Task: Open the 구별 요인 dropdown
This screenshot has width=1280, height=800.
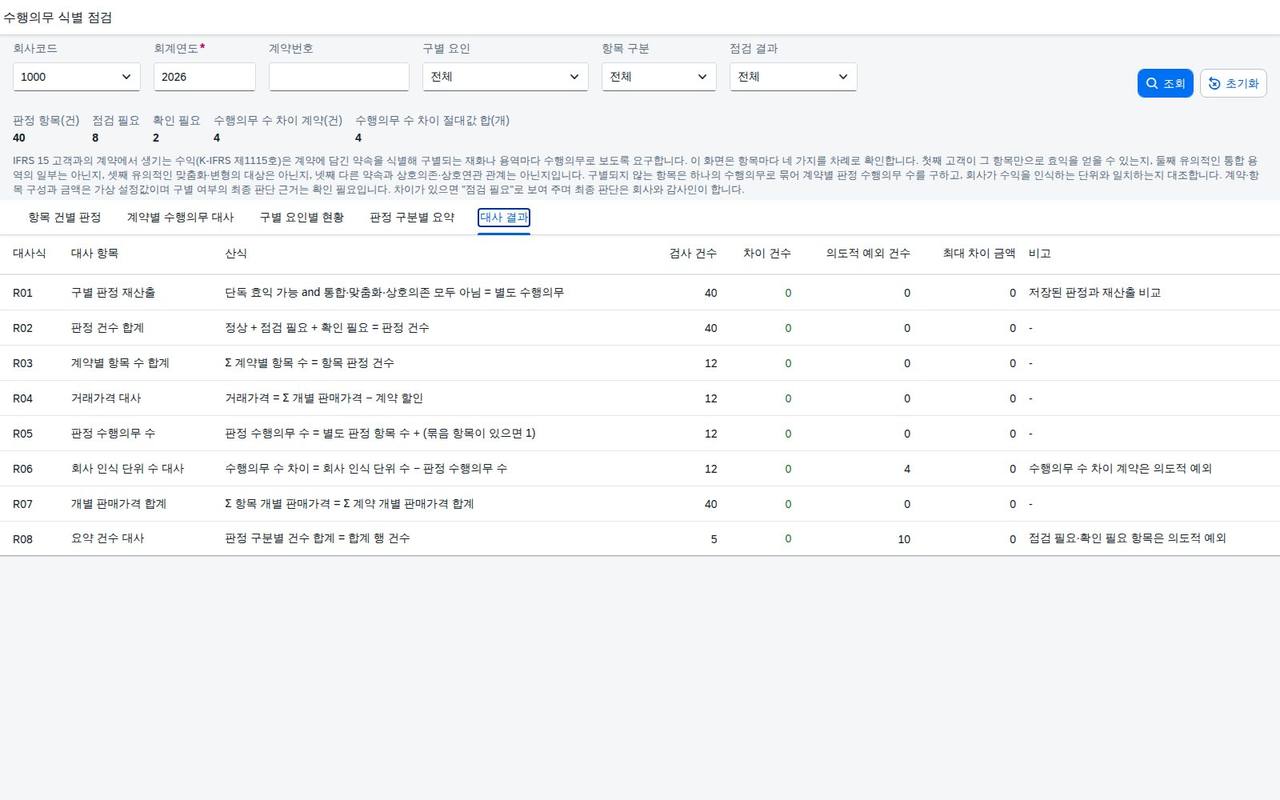Action: point(505,77)
